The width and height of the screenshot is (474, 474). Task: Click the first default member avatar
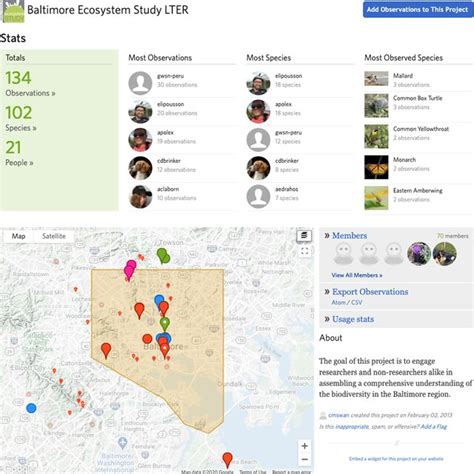tap(344, 254)
